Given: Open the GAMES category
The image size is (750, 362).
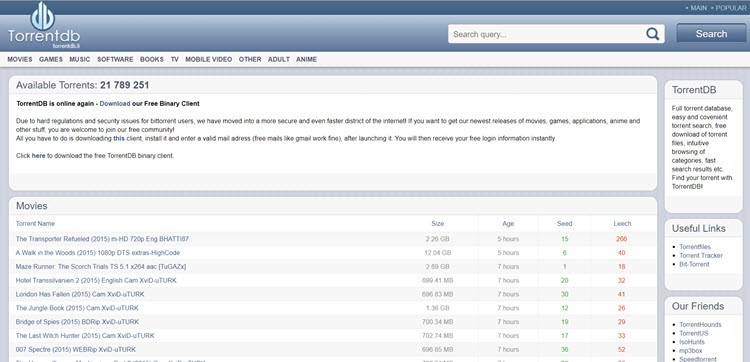Looking at the screenshot, I should tap(51, 59).
